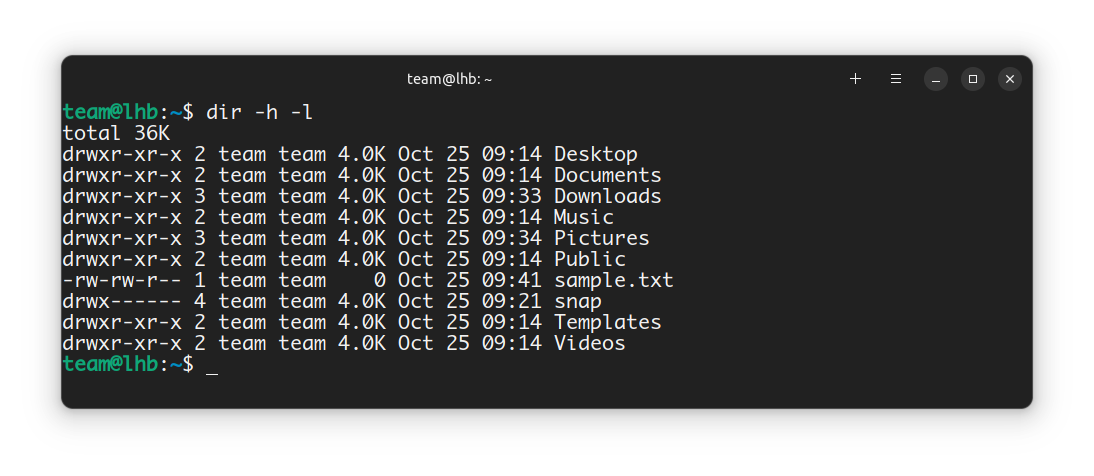Click the Videos directory name
The height and width of the screenshot is (476, 1094).
(x=589, y=343)
